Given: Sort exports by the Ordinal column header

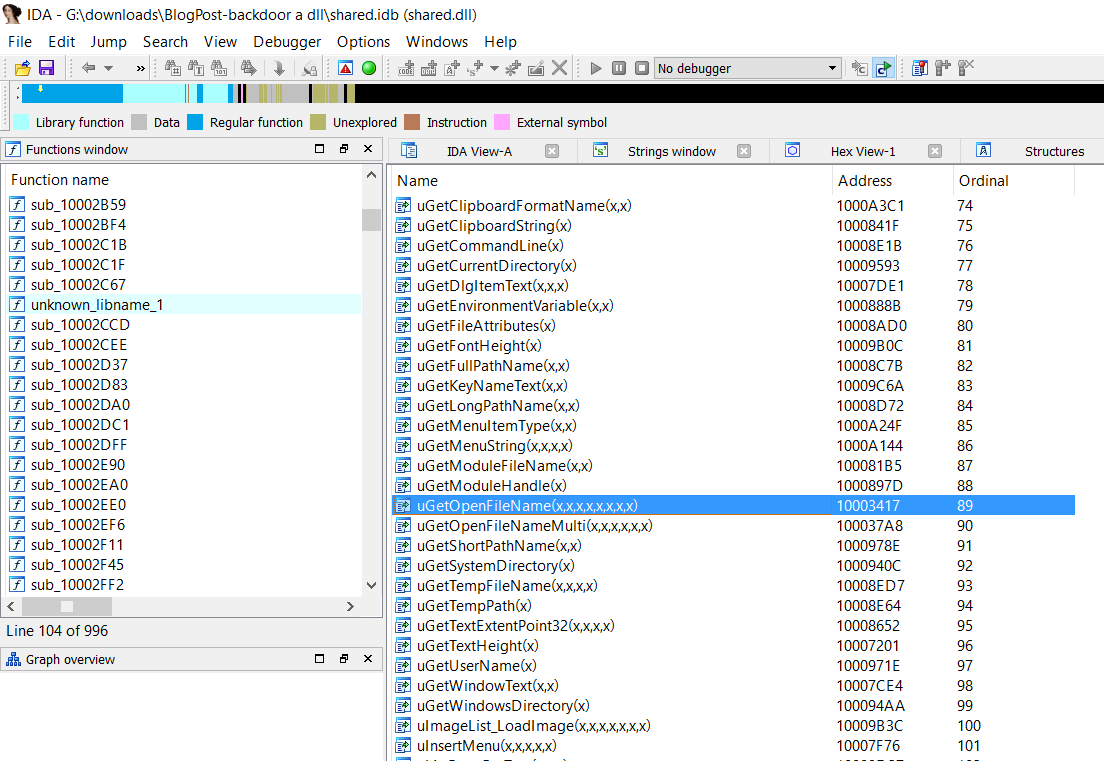Looking at the screenshot, I should (x=1013, y=181).
